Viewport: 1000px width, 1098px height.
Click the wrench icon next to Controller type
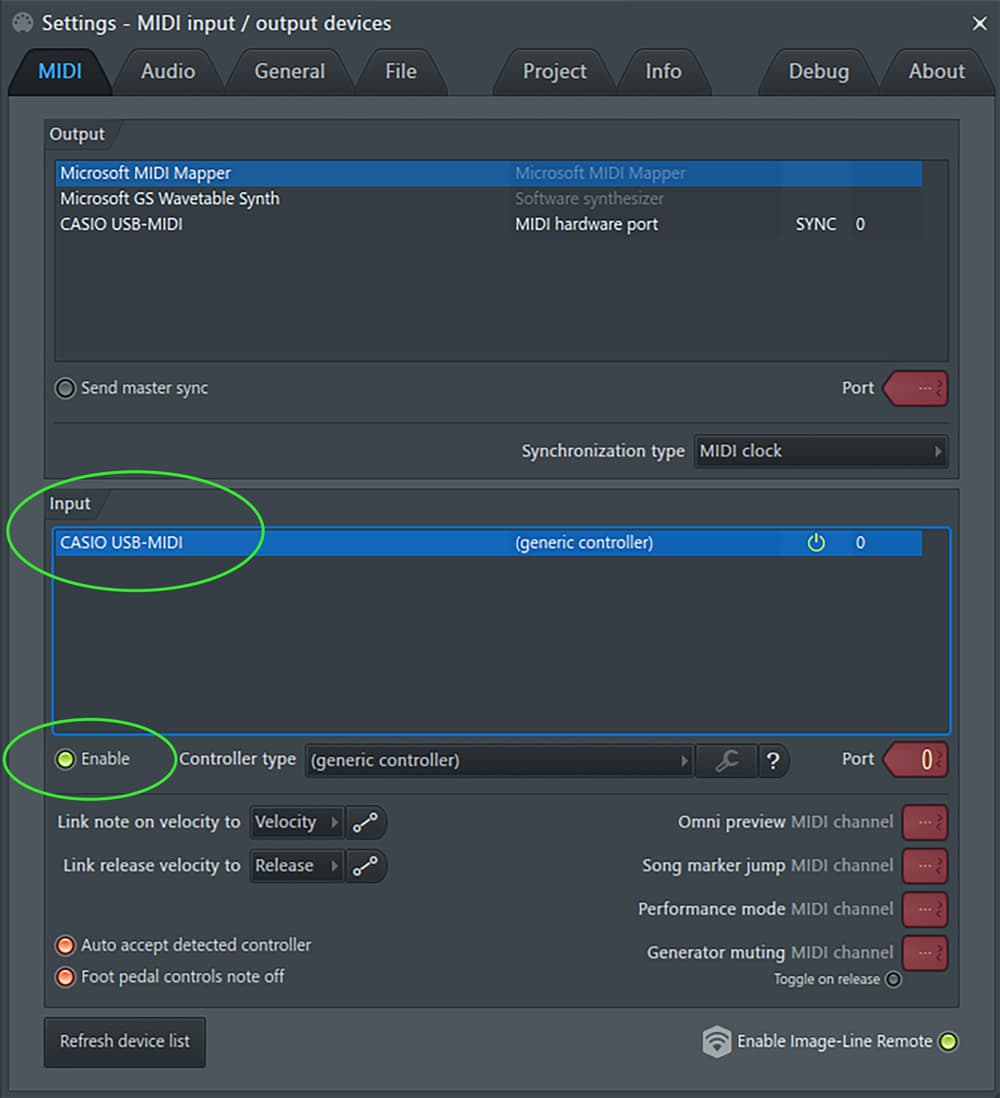(x=726, y=761)
